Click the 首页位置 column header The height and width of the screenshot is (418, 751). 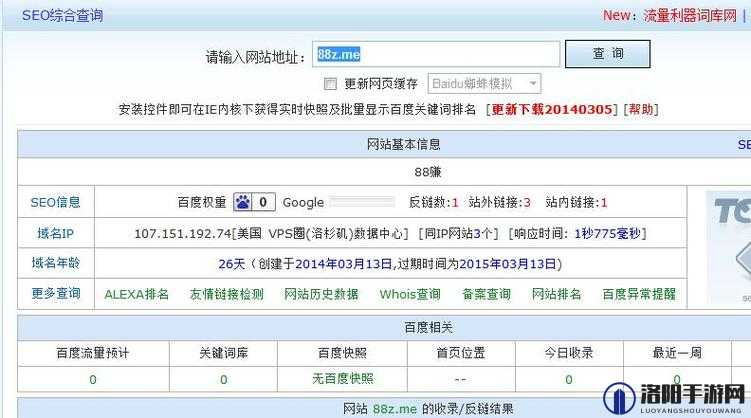[x=461, y=353]
